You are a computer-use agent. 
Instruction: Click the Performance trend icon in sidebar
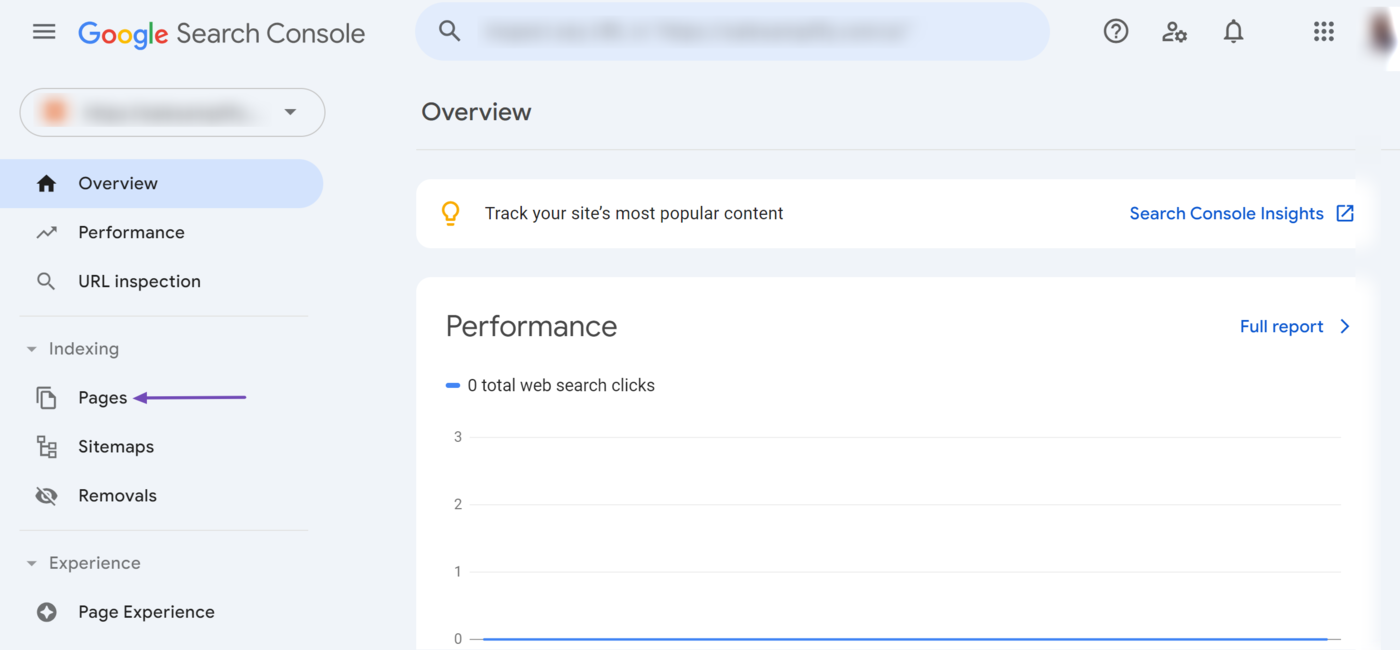[x=46, y=232]
